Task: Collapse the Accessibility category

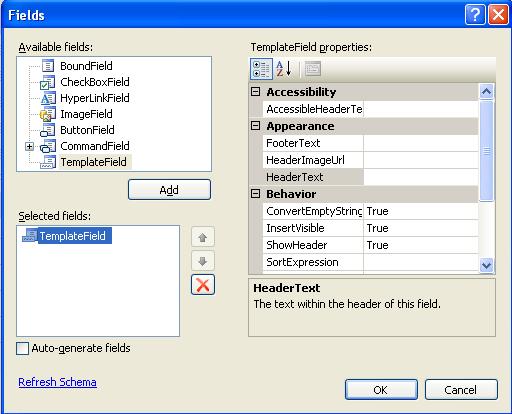Action: (x=255, y=92)
